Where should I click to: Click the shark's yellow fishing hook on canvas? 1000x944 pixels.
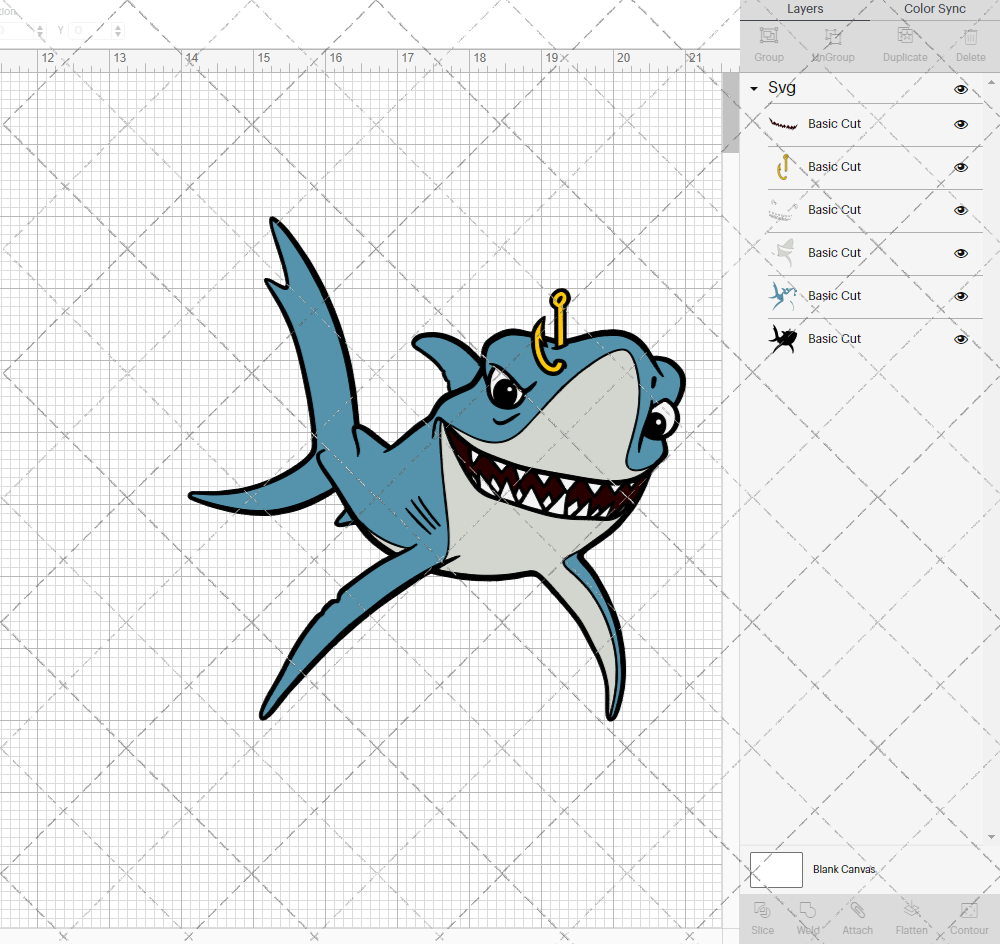pyautogui.click(x=552, y=332)
